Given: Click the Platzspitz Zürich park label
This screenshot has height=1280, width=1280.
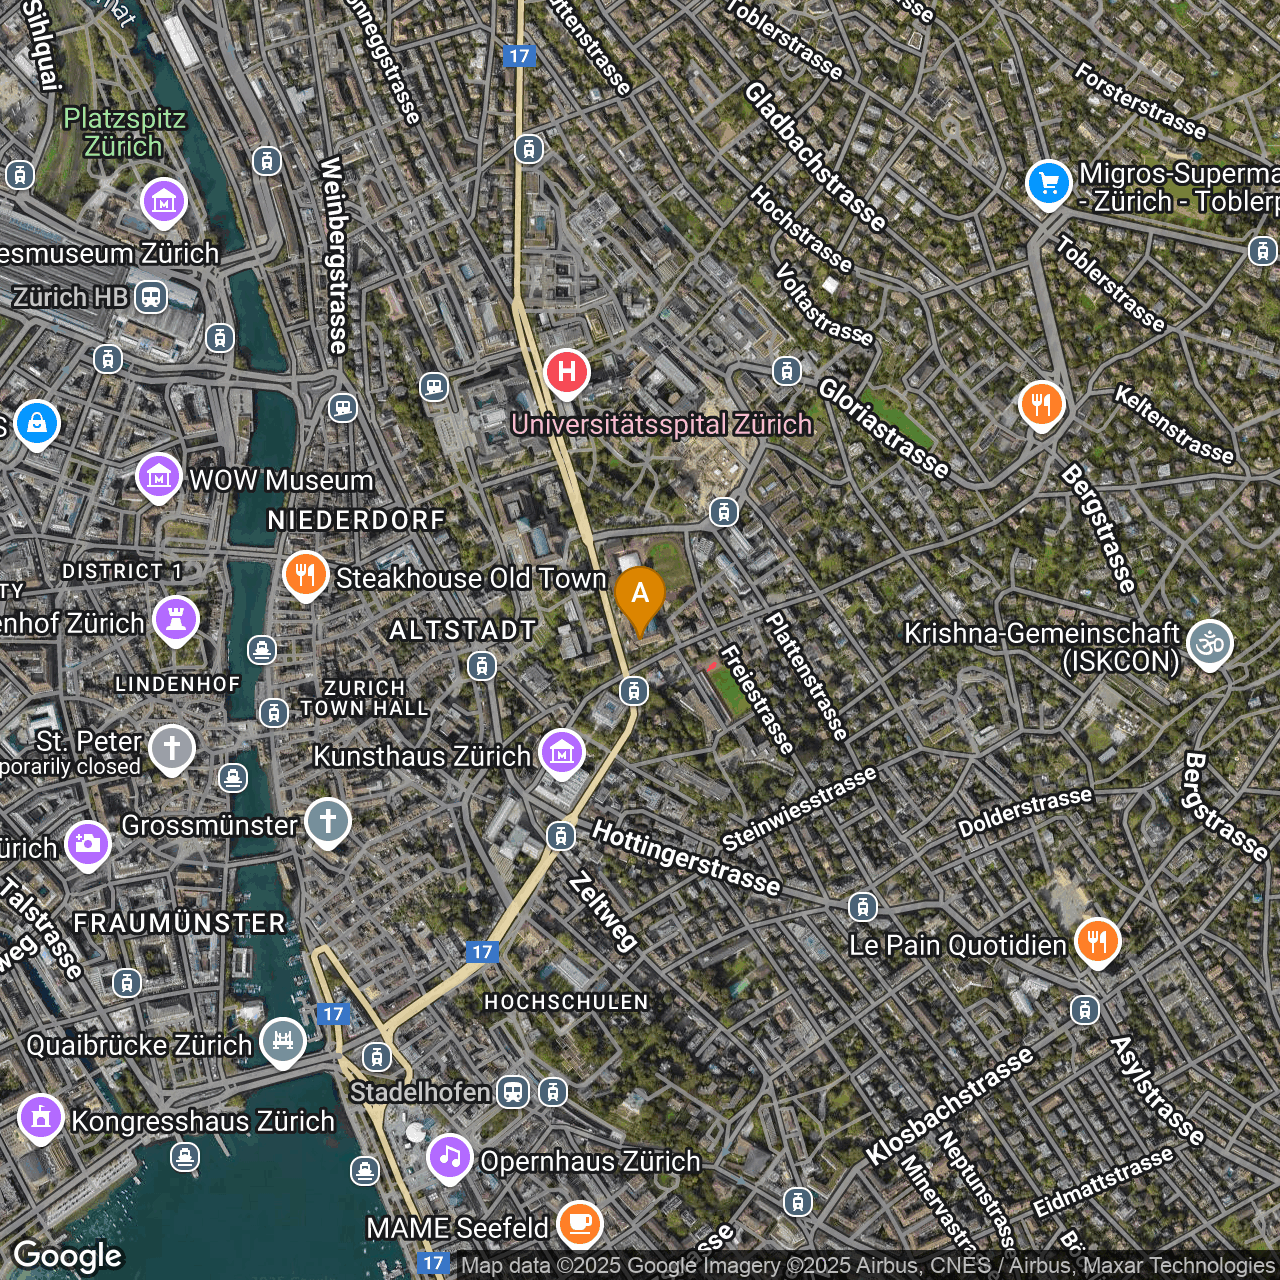Looking at the screenshot, I should [124, 132].
